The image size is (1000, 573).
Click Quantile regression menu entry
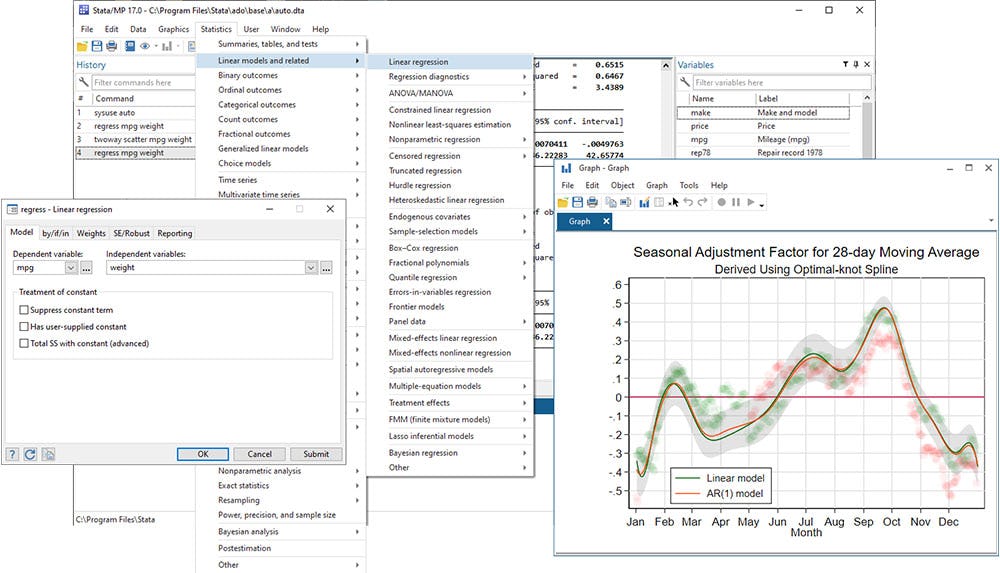click(451, 278)
